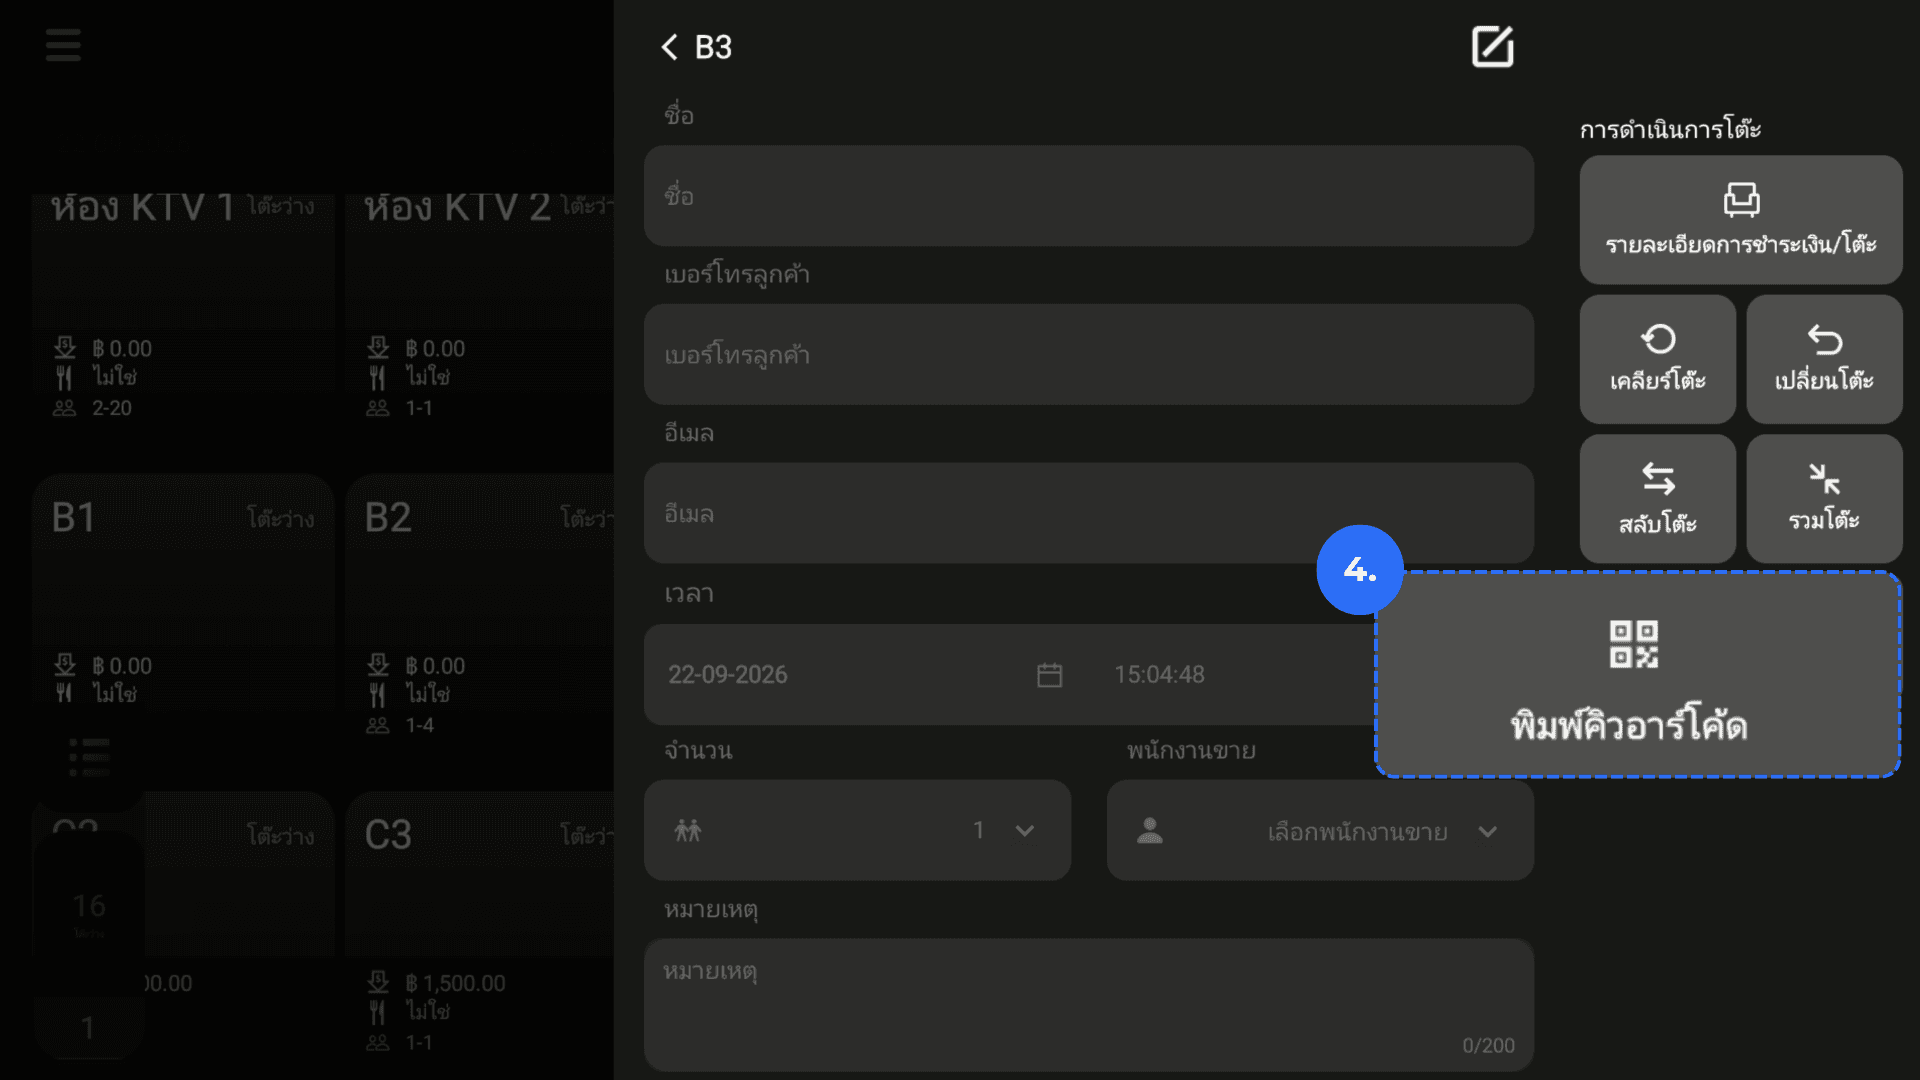Click the time value 15:04:48
Screen dimensions: 1920x1080
pyautogui.click(x=1159, y=675)
